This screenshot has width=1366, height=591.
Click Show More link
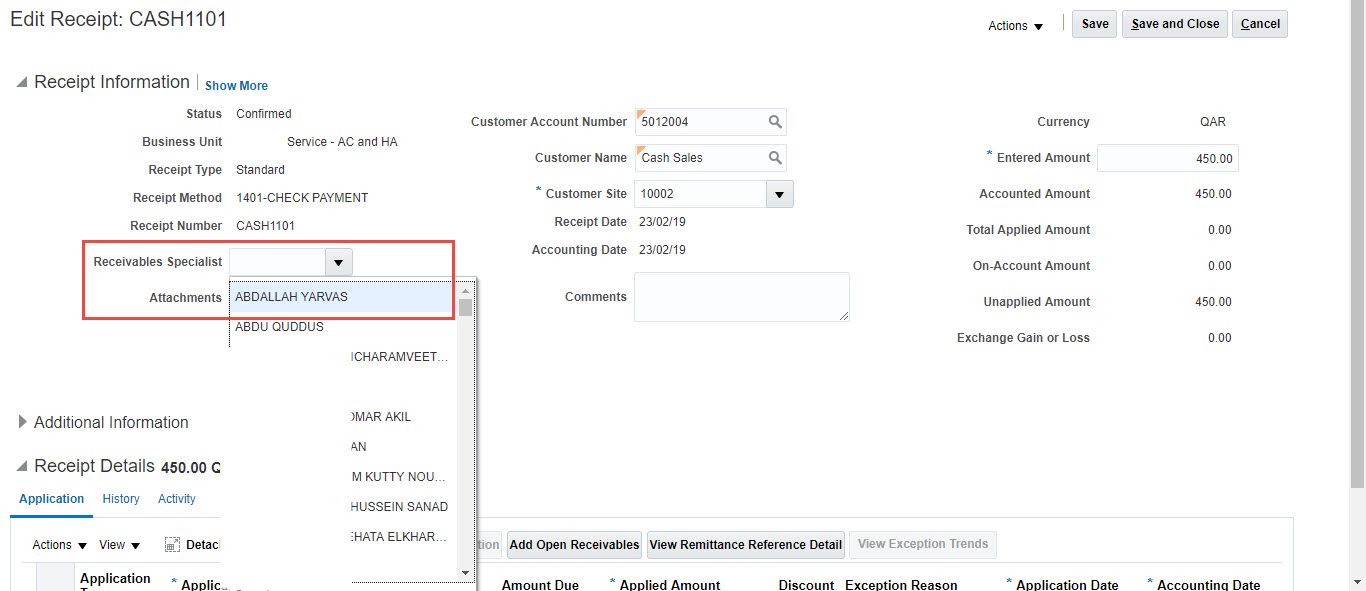(x=236, y=86)
